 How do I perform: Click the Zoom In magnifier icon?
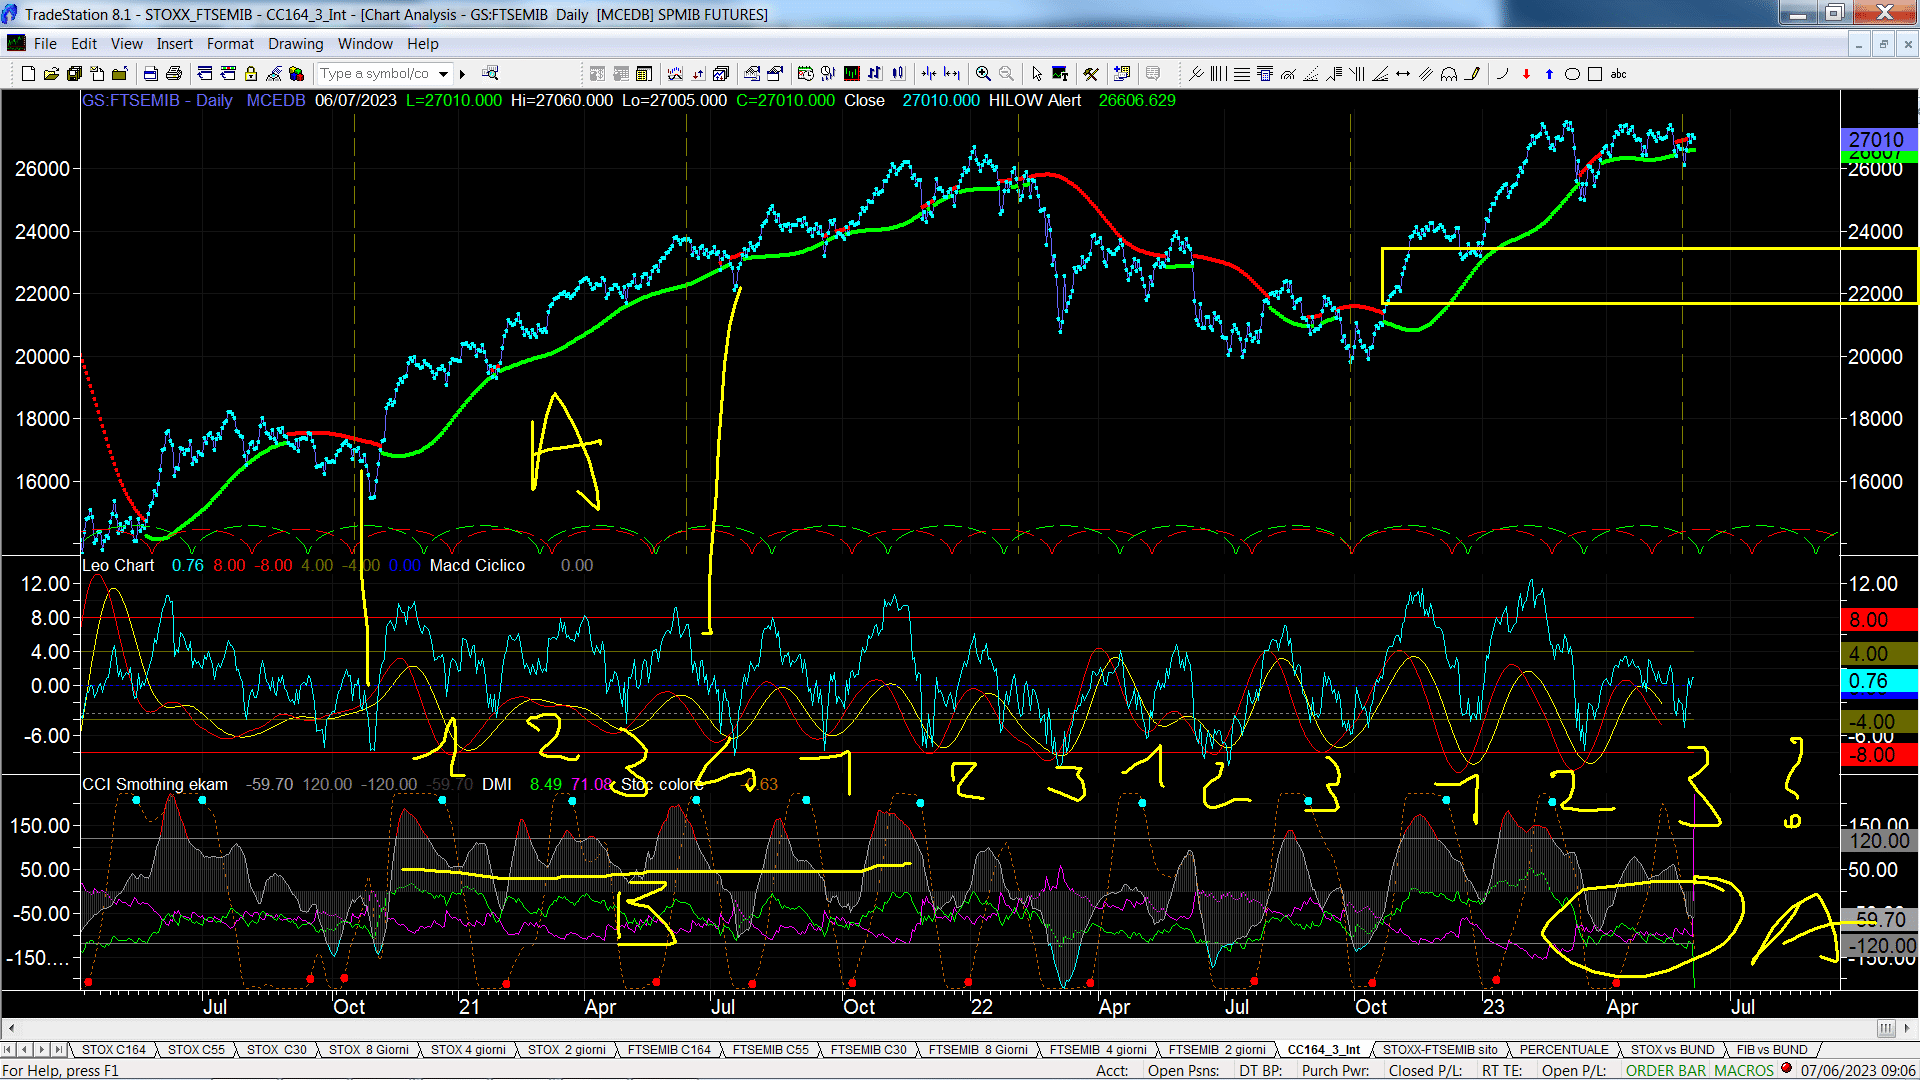(x=983, y=74)
